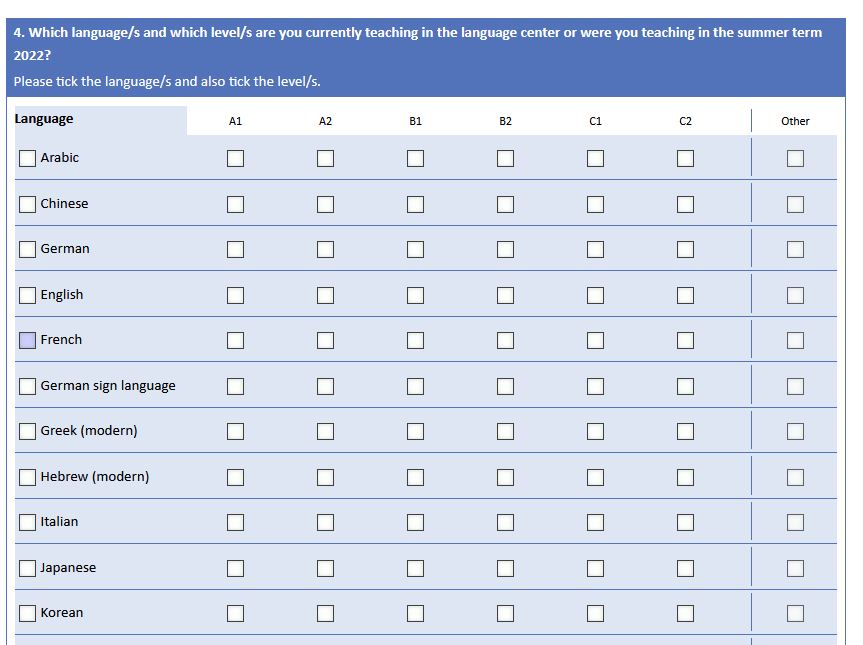Check B1 level for Greek (modern)
863x645 pixels.
[x=415, y=431]
